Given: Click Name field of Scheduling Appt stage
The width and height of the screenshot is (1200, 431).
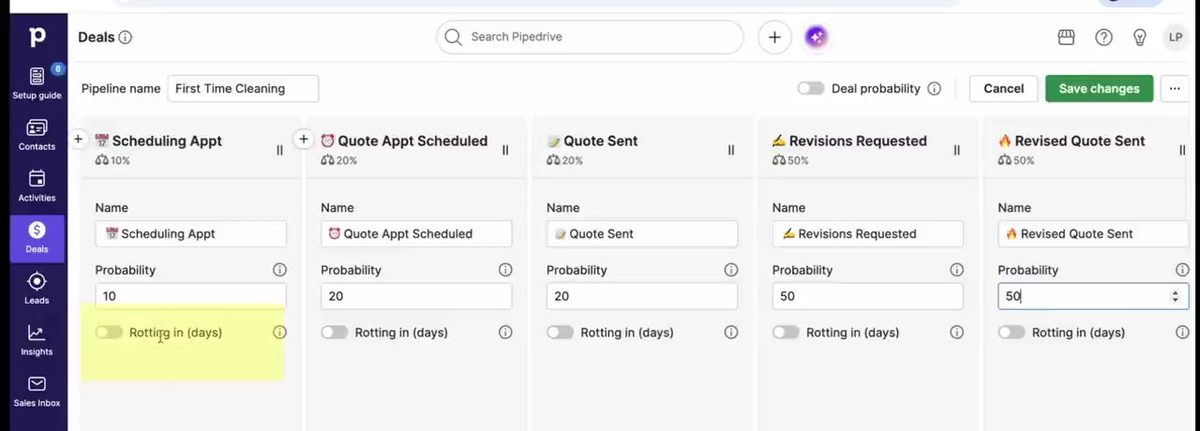Looking at the screenshot, I should [x=191, y=234].
